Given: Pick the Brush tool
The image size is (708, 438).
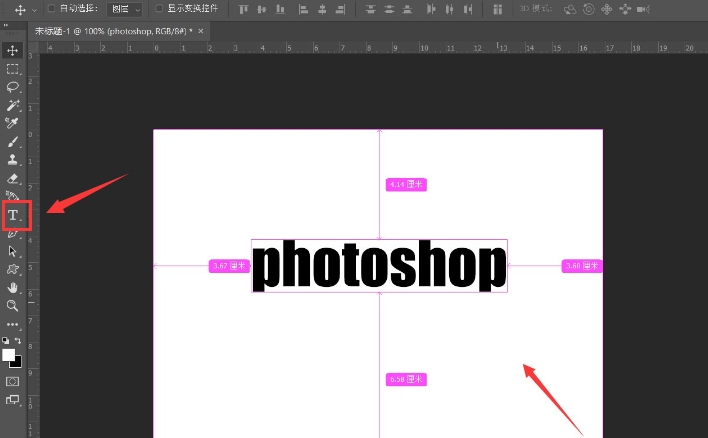Looking at the screenshot, I should tap(13, 142).
